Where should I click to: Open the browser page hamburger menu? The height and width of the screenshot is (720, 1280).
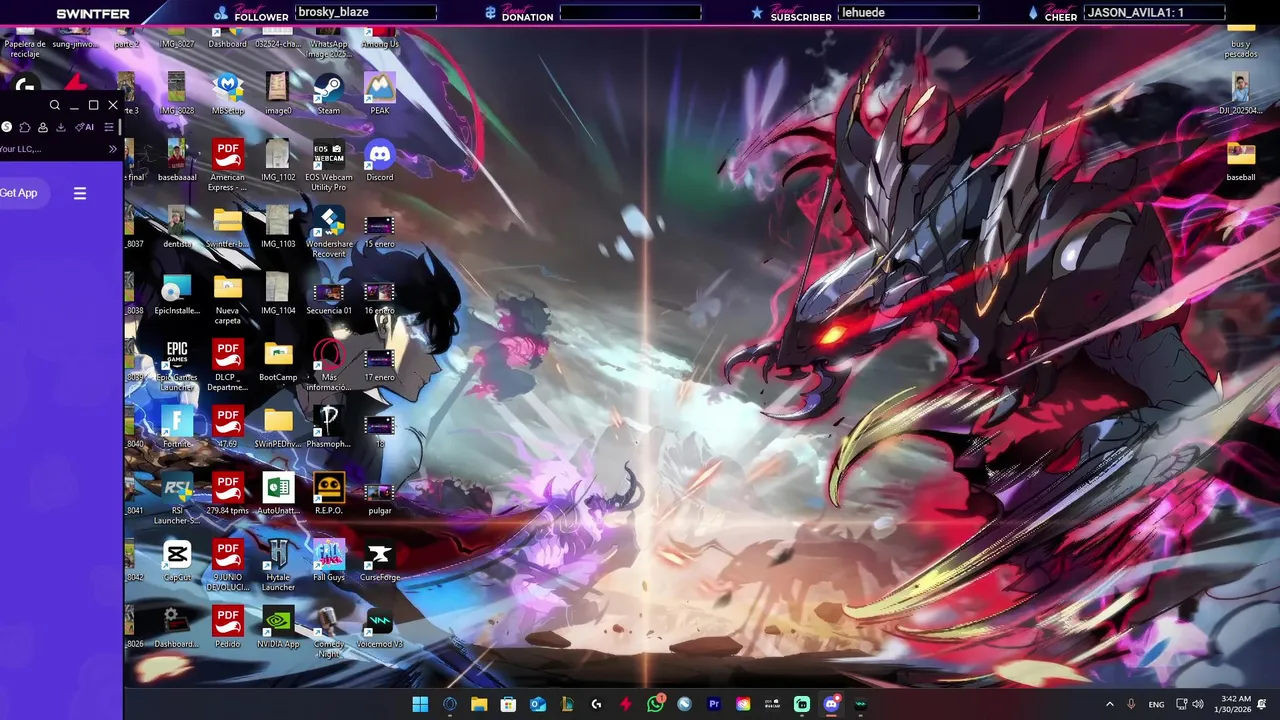(x=80, y=193)
